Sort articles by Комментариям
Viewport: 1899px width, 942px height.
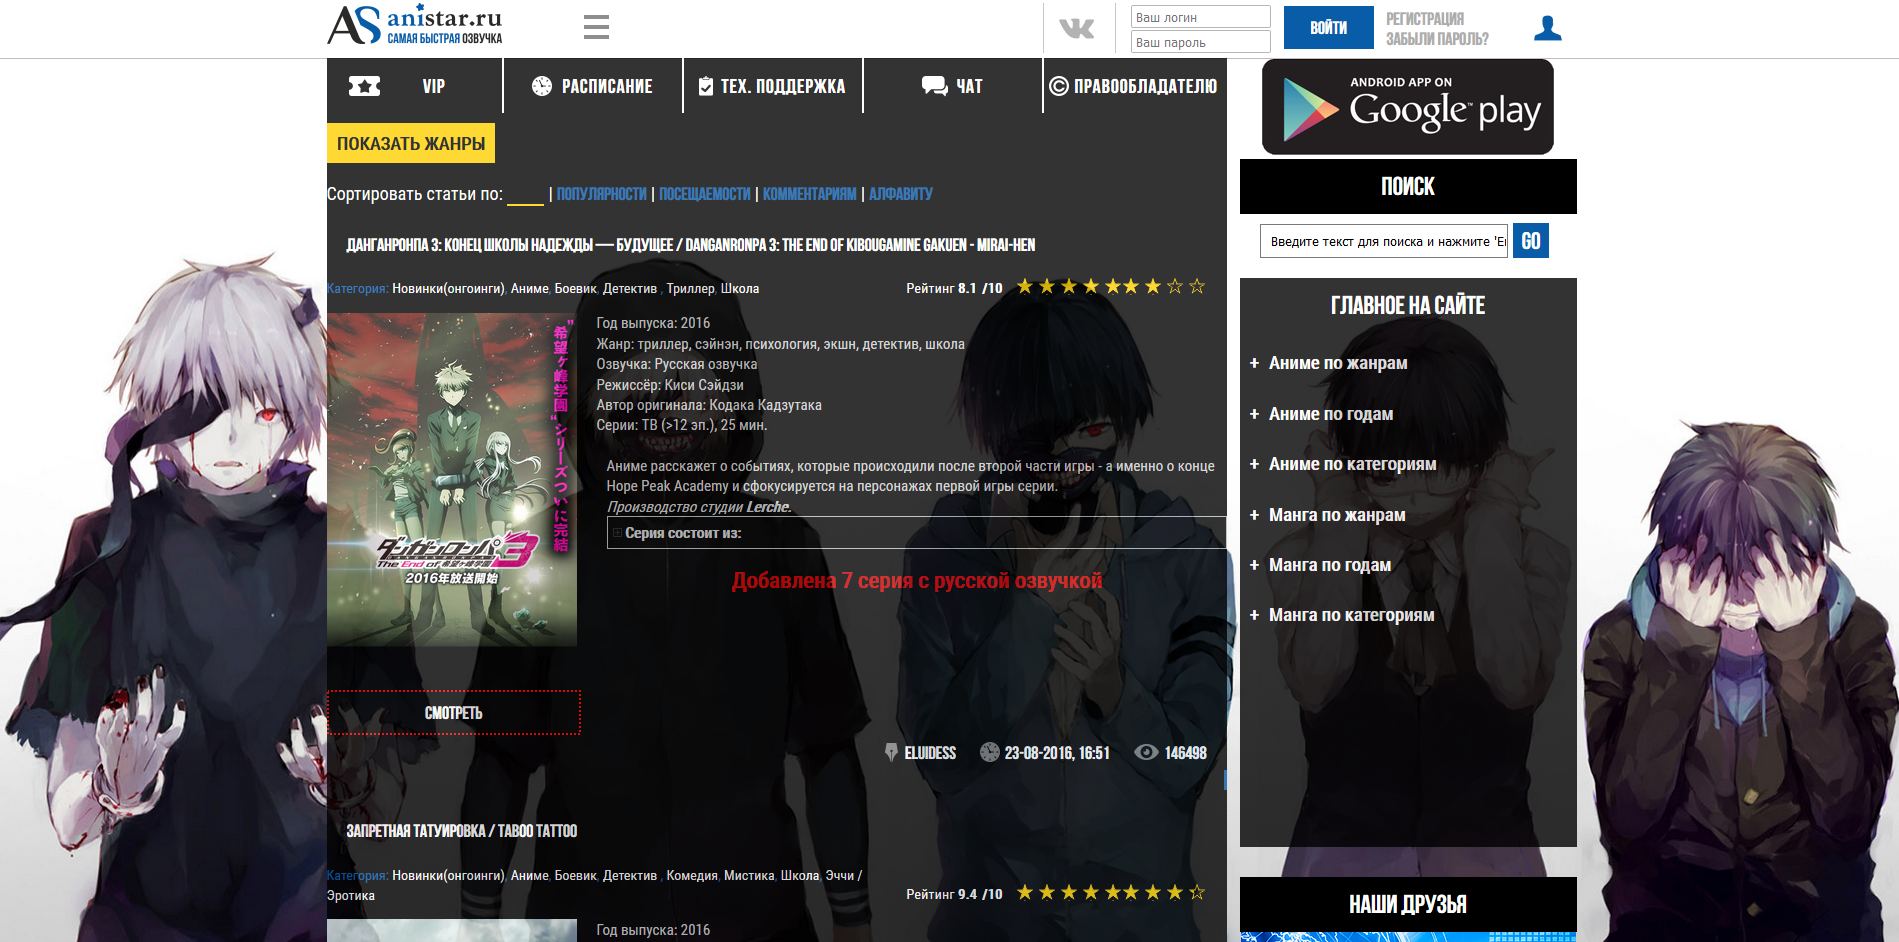coord(809,194)
